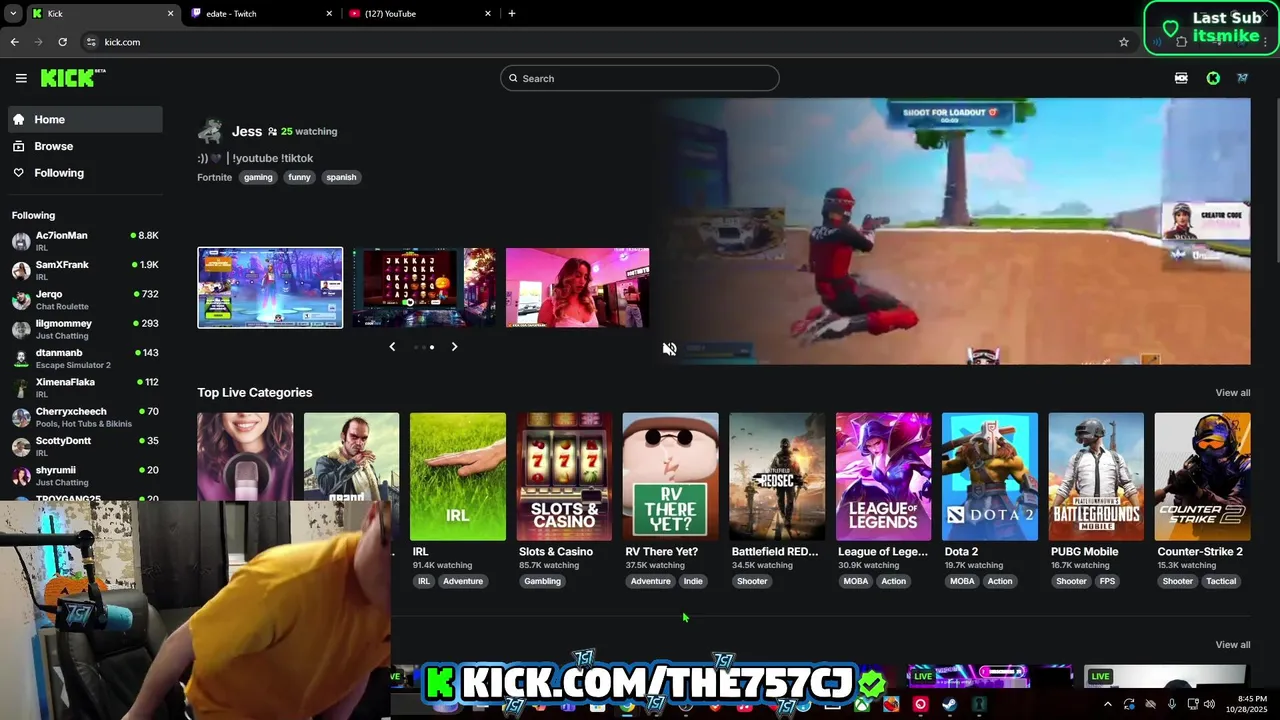1280x720 pixels.
Task: Click the FPS tag
Action: coord(1107,581)
